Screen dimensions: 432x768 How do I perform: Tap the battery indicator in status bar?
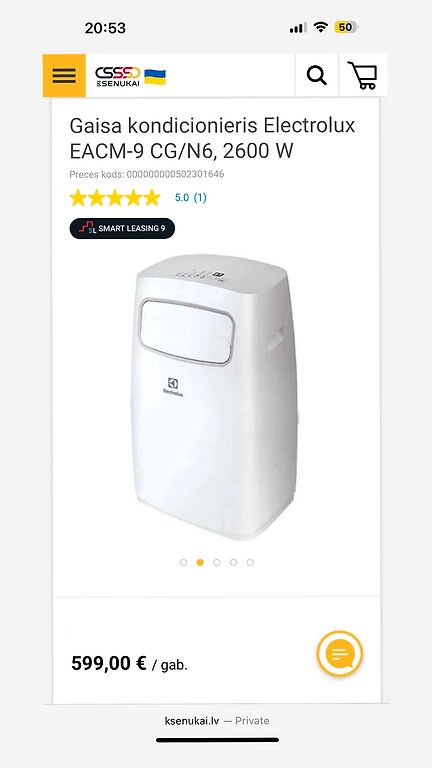tap(346, 27)
